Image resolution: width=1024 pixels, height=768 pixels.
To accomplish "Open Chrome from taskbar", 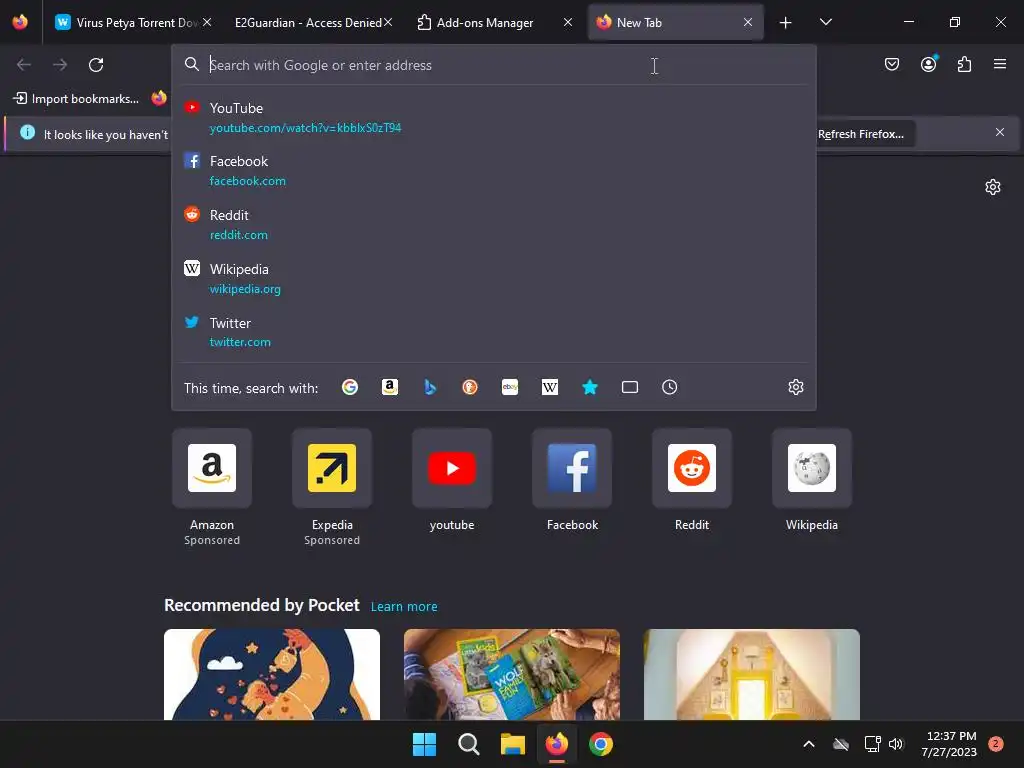I will [x=601, y=744].
